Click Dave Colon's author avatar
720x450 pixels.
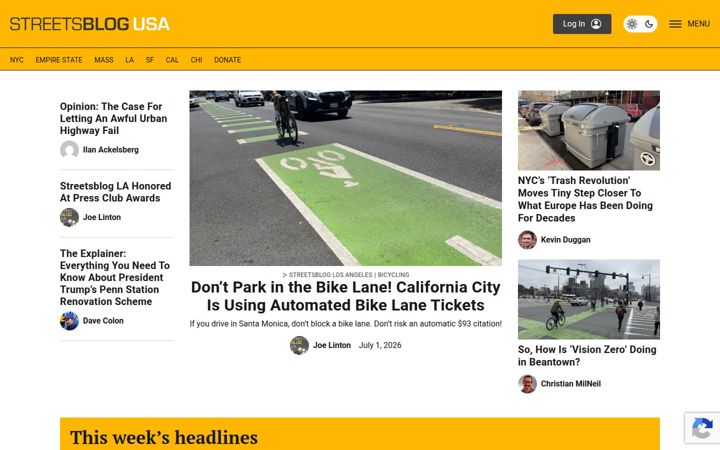(x=69, y=321)
